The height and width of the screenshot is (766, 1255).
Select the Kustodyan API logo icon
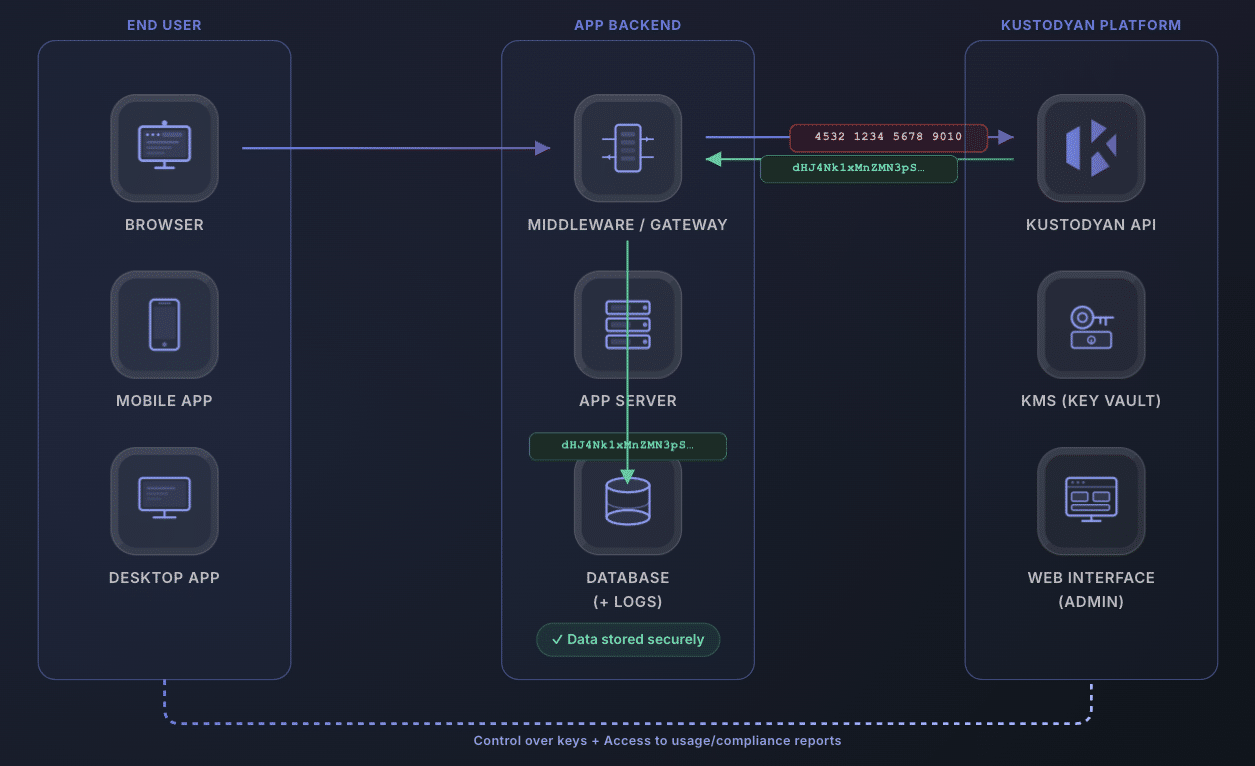point(1091,148)
